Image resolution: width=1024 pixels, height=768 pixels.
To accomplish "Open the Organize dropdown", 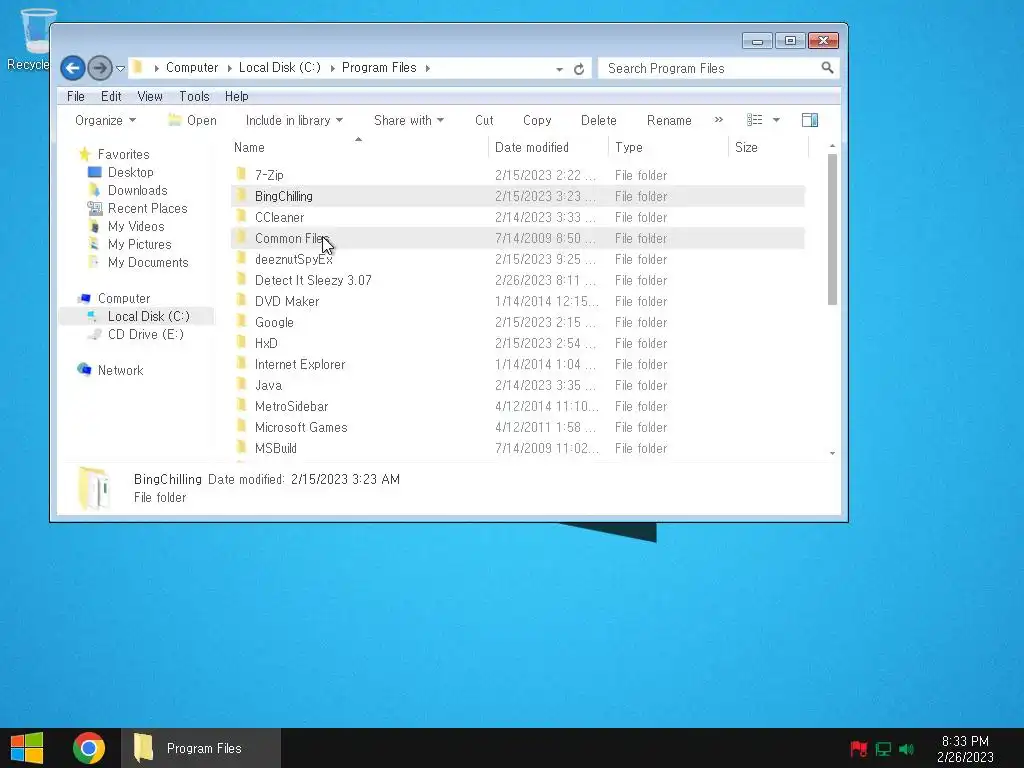I will (x=105, y=120).
